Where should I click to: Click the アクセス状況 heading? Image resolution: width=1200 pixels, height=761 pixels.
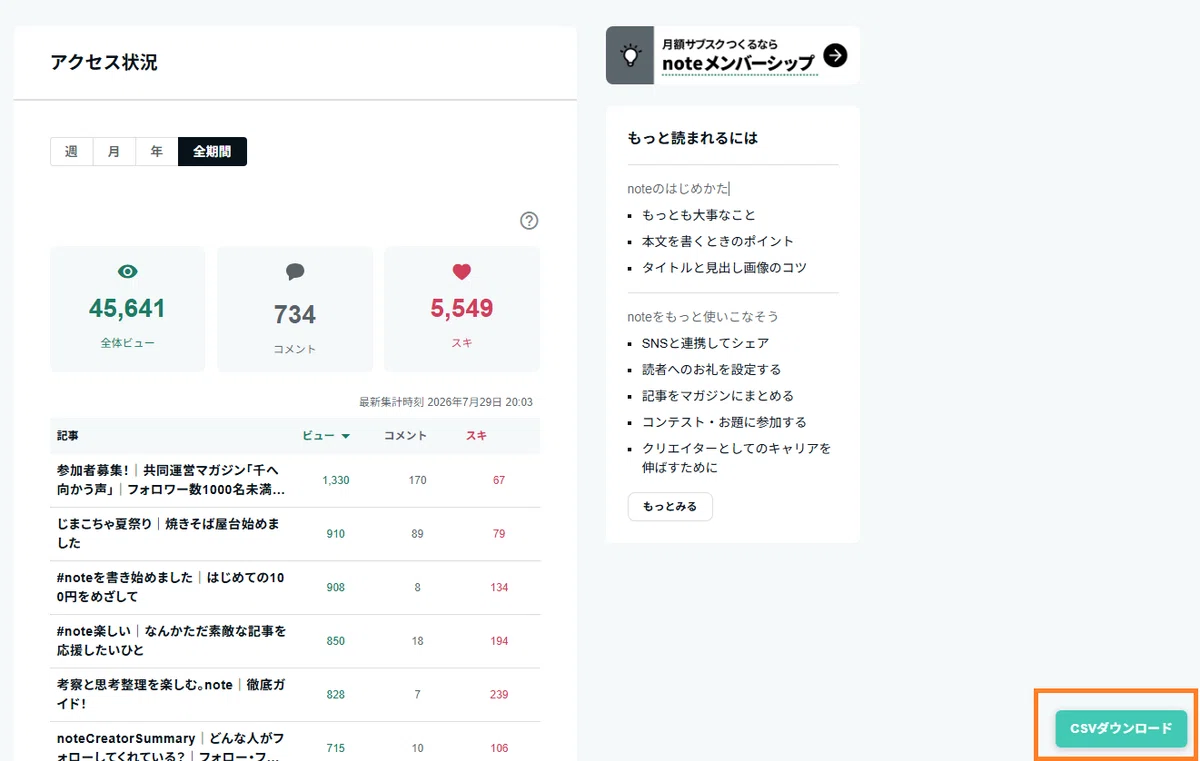coord(104,63)
